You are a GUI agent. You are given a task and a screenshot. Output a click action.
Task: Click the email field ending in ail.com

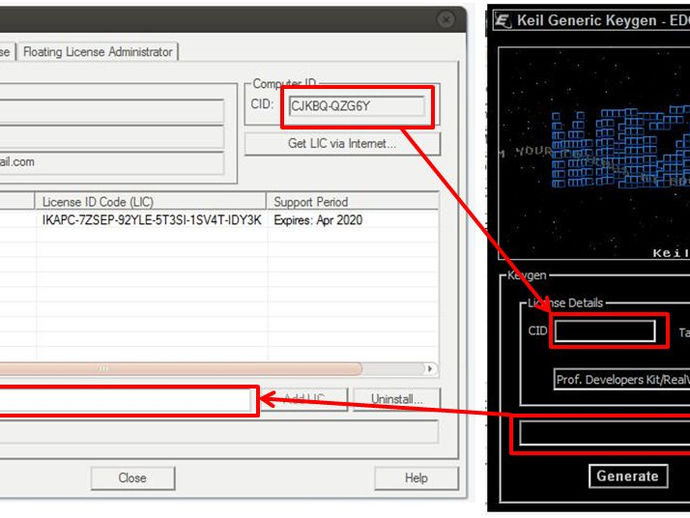112,162
